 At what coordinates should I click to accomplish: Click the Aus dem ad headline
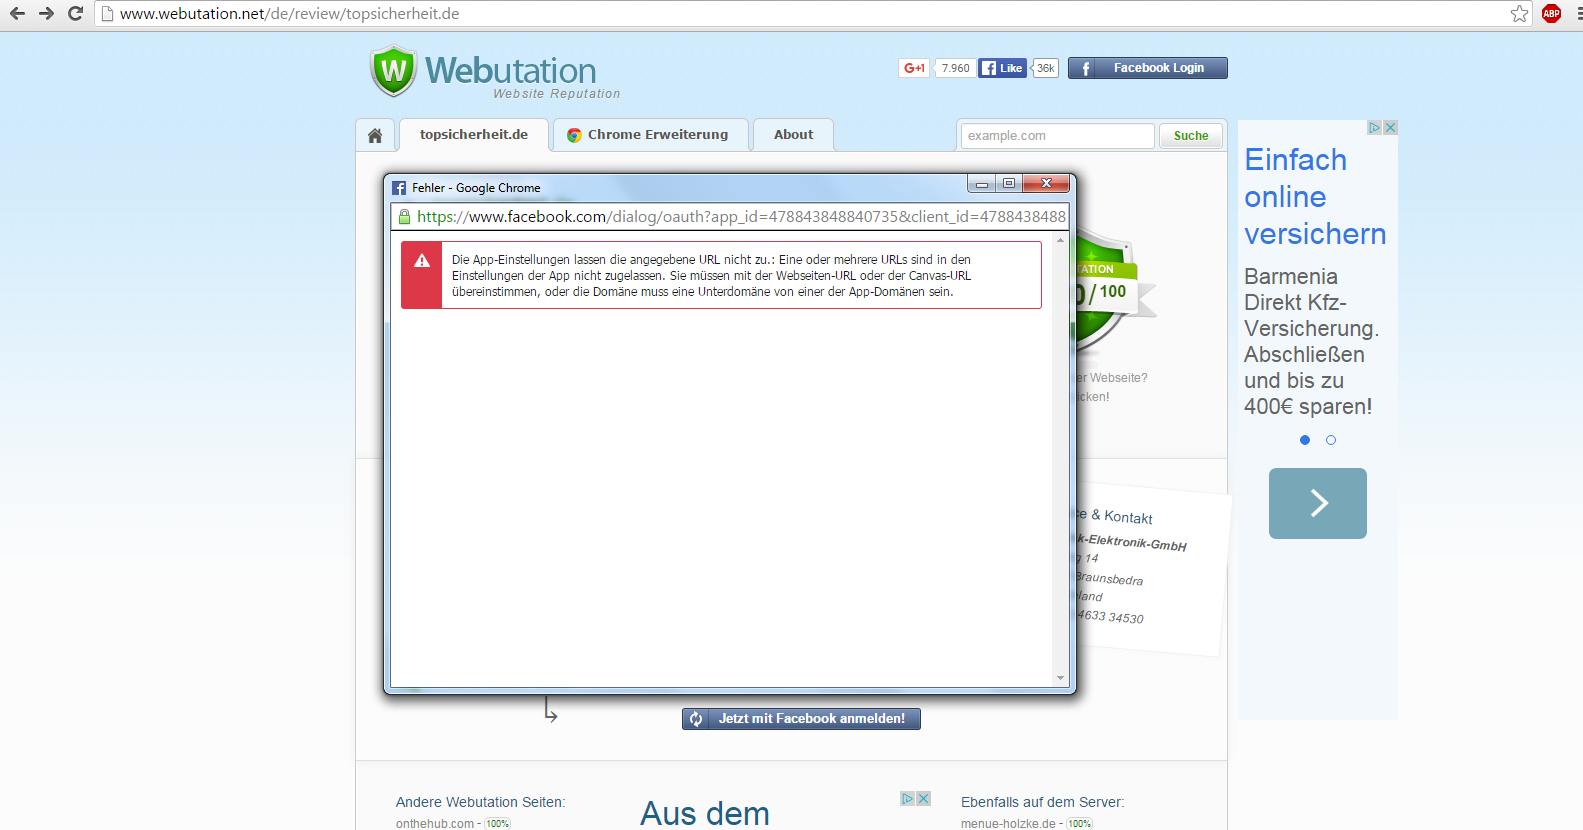705,813
